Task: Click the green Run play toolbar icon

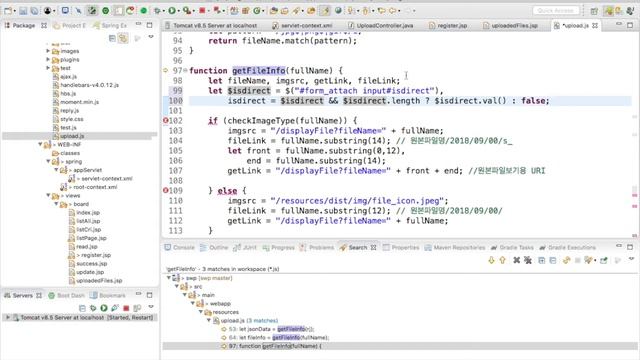Action: [172, 11]
